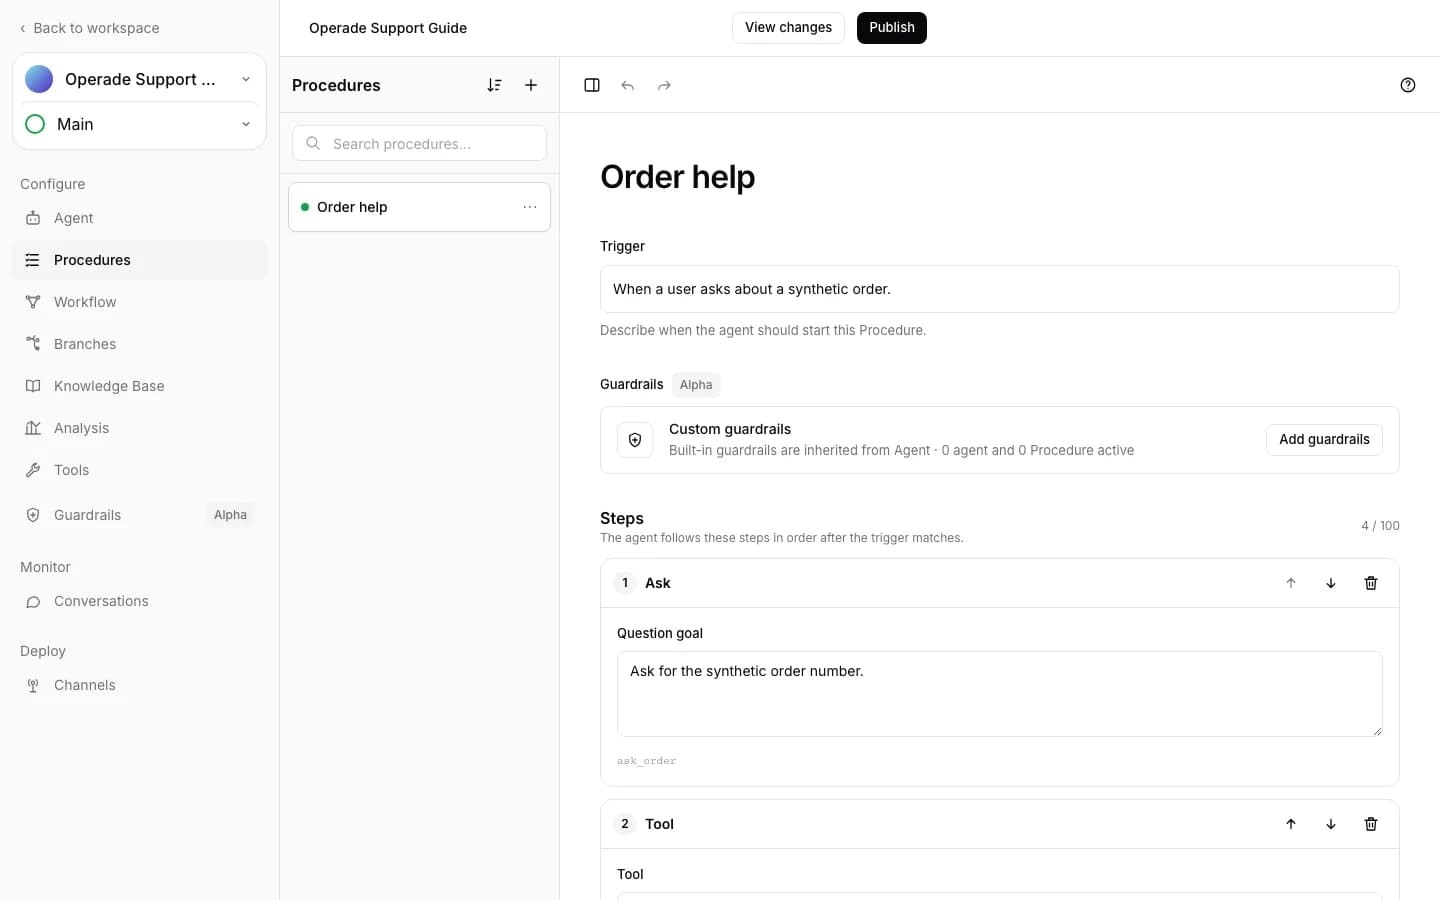The image size is (1440, 900).
Task: Move Ask step up
Action: 1291,583
